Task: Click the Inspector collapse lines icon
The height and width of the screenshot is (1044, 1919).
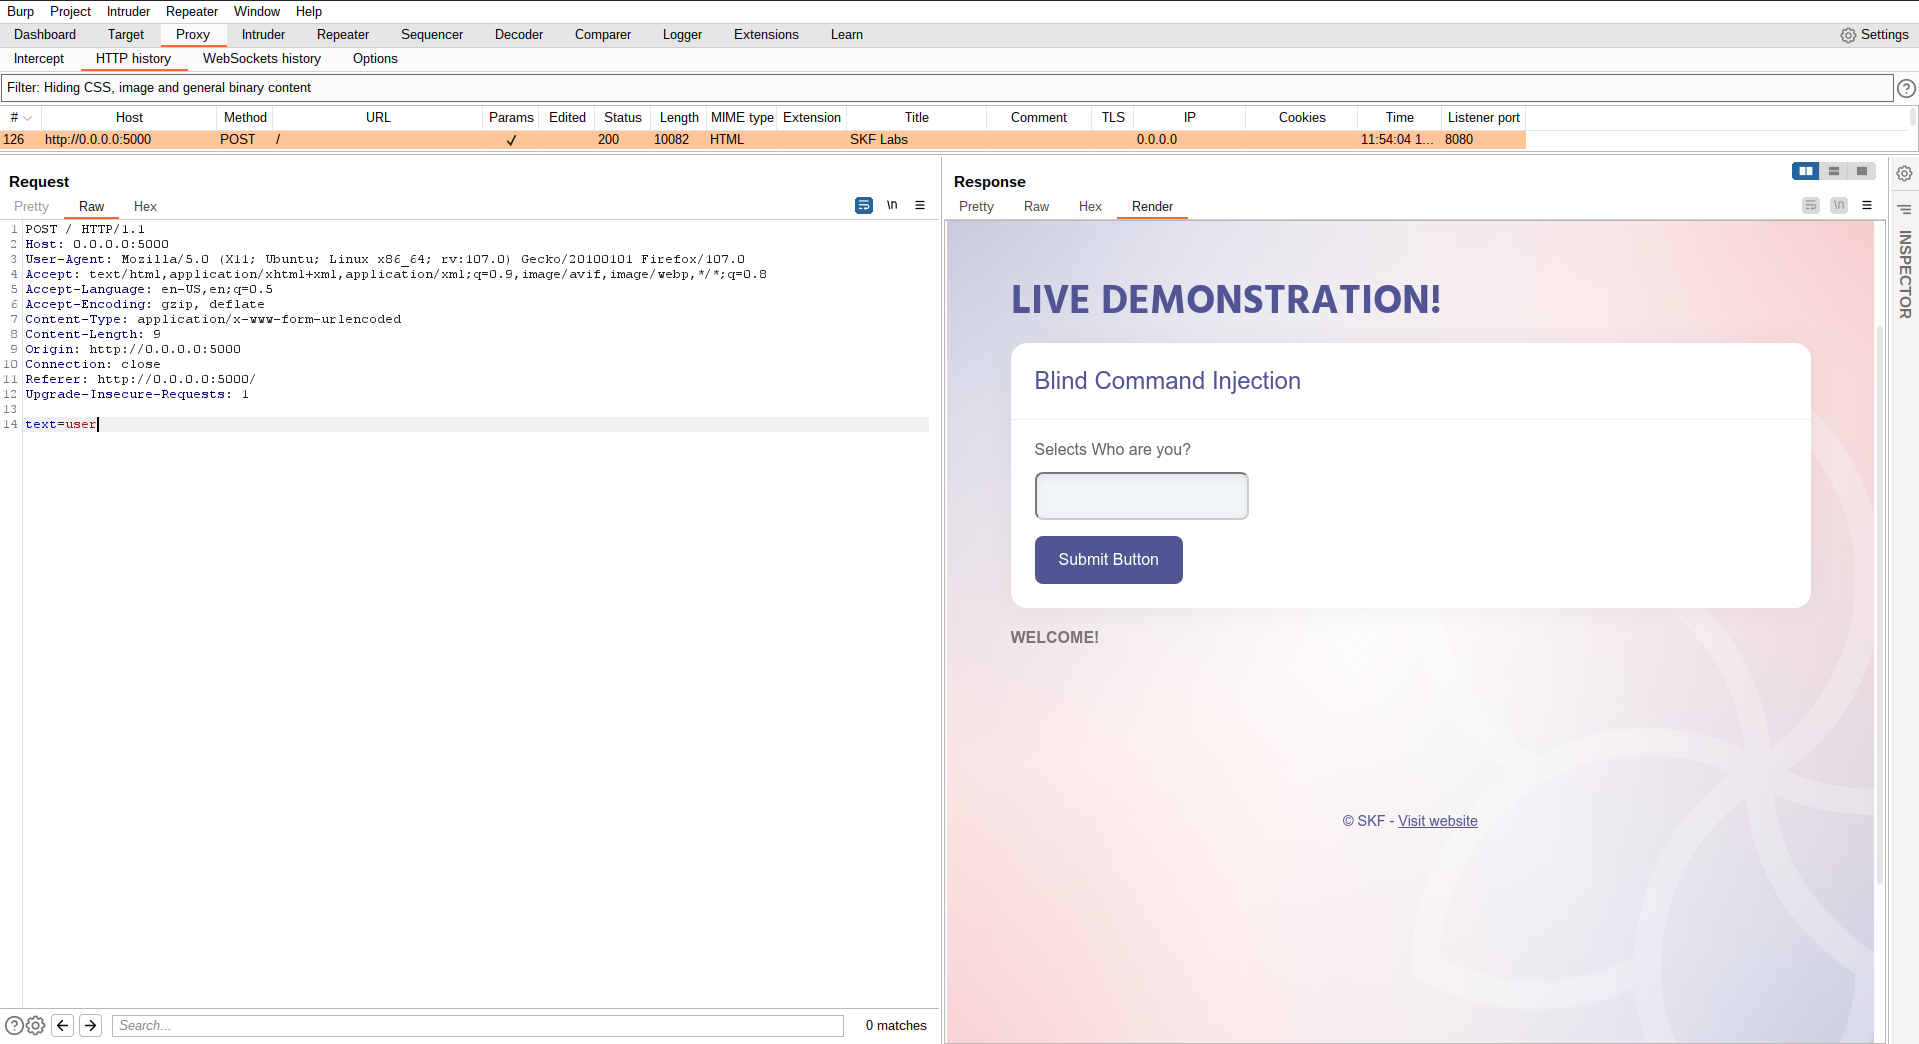Action: pyautogui.click(x=1905, y=210)
